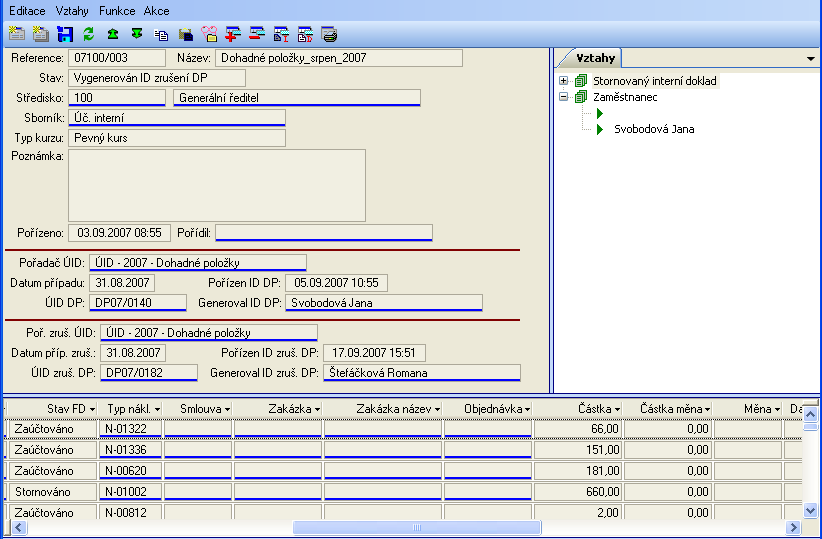Click the Sborník field Úč. interní
The image size is (822, 539).
(x=177, y=117)
